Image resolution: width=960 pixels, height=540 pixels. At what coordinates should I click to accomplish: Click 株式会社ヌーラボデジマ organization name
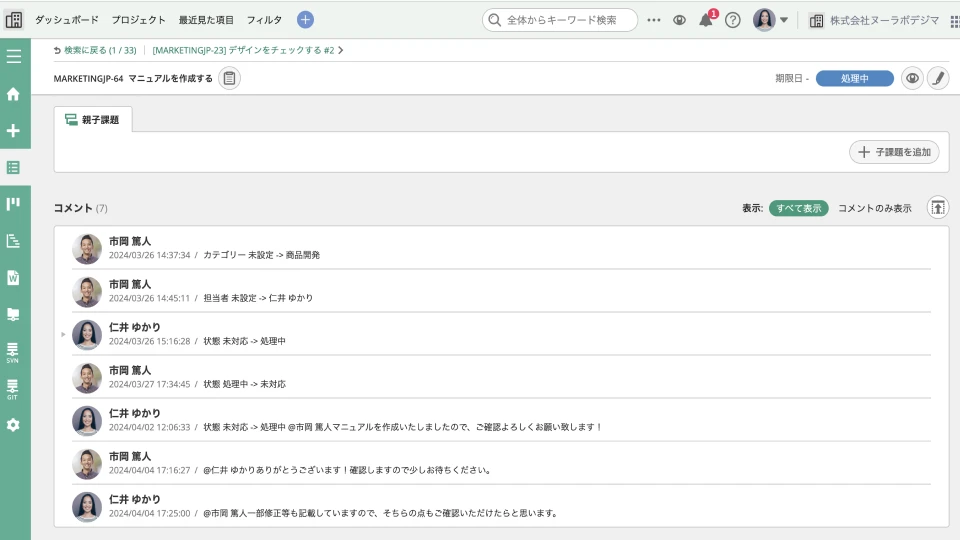[884, 20]
